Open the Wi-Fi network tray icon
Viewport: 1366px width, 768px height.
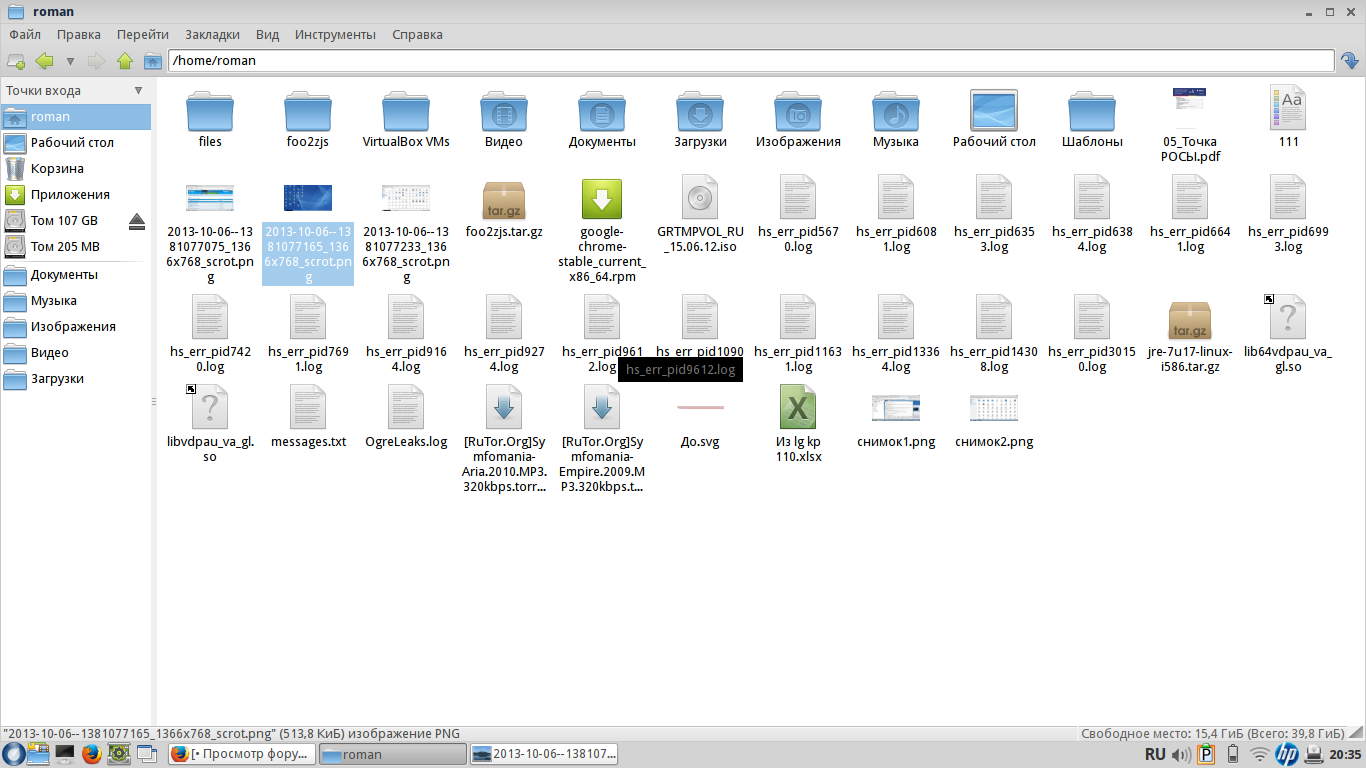[1259, 754]
